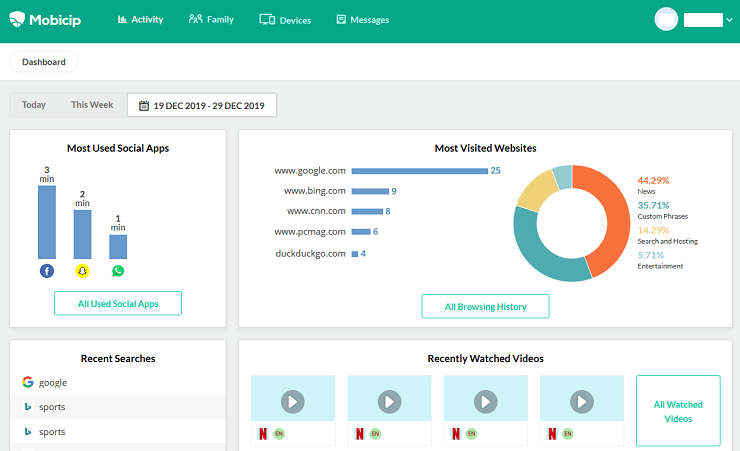Viewport: 740px width, 451px height.
Task: Click the Facebook app icon
Action: pyautogui.click(x=47, y=271)
